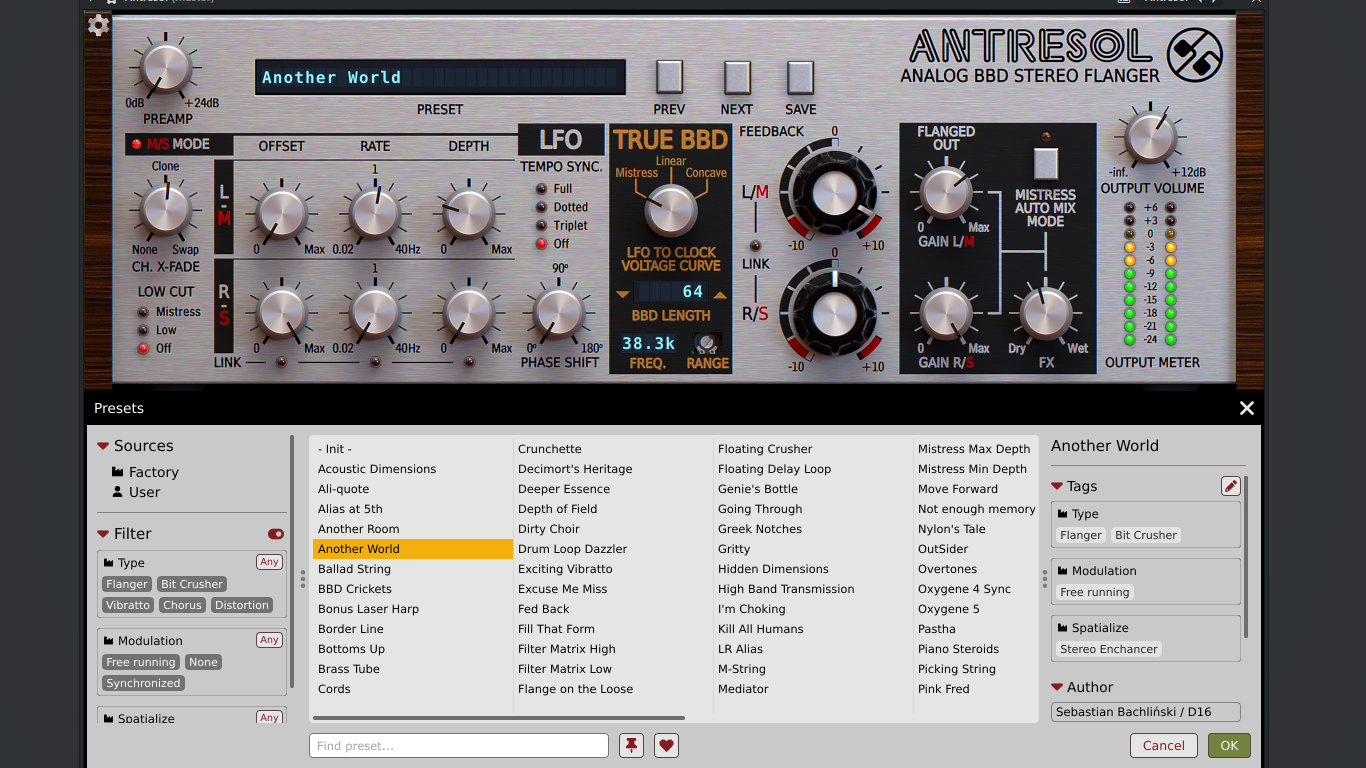Click the Cancel button
The width and height of the screenshot is (1366, 768).
(x=1164, y=745)
